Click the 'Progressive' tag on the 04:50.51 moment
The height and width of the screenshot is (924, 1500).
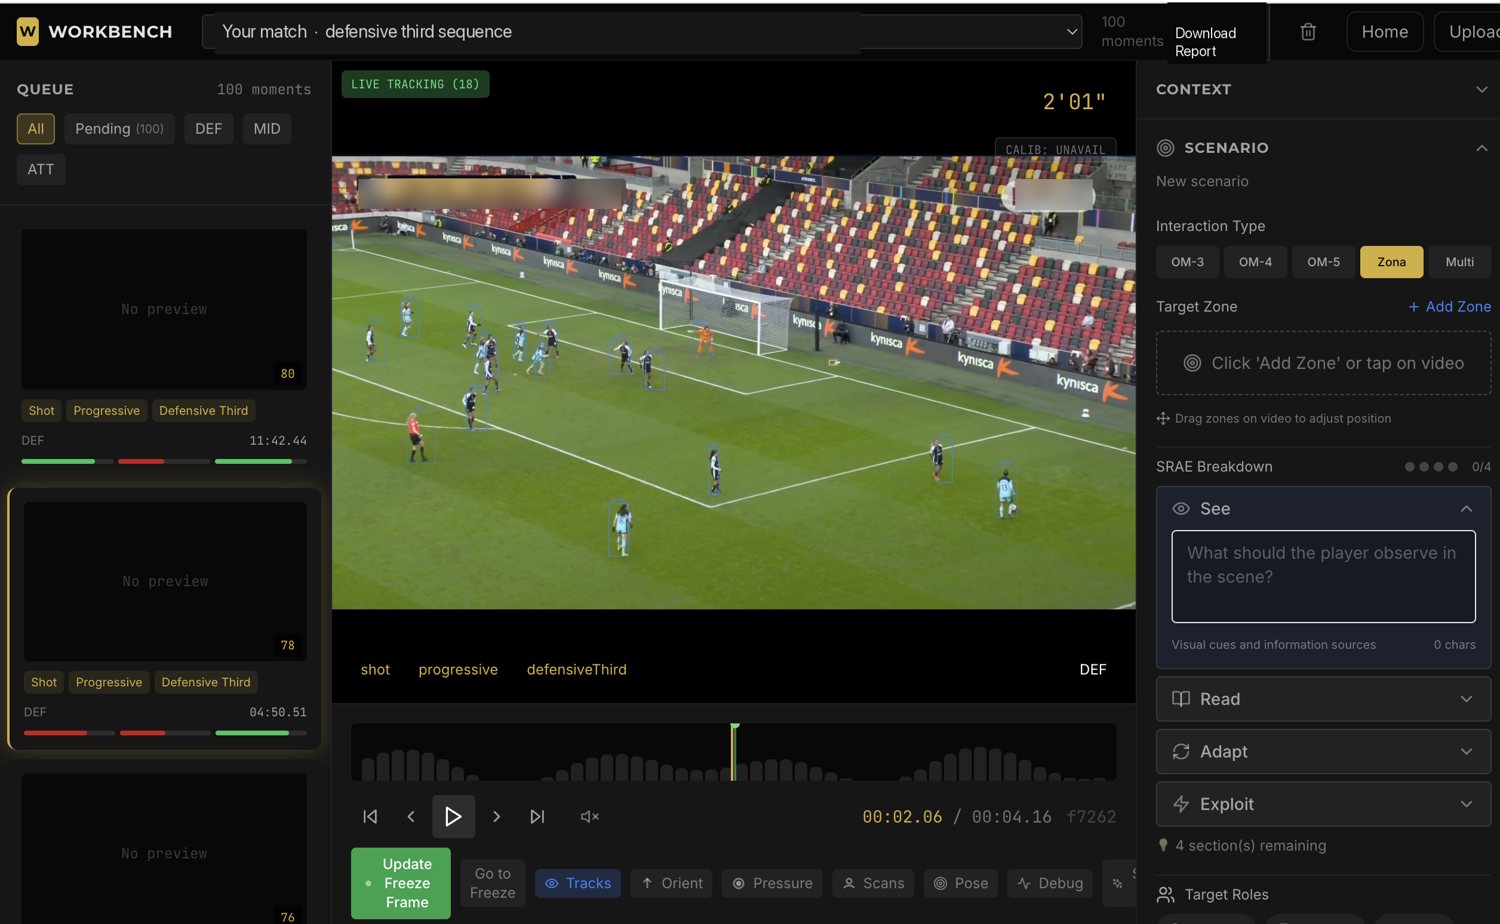[x=109, y=683]
